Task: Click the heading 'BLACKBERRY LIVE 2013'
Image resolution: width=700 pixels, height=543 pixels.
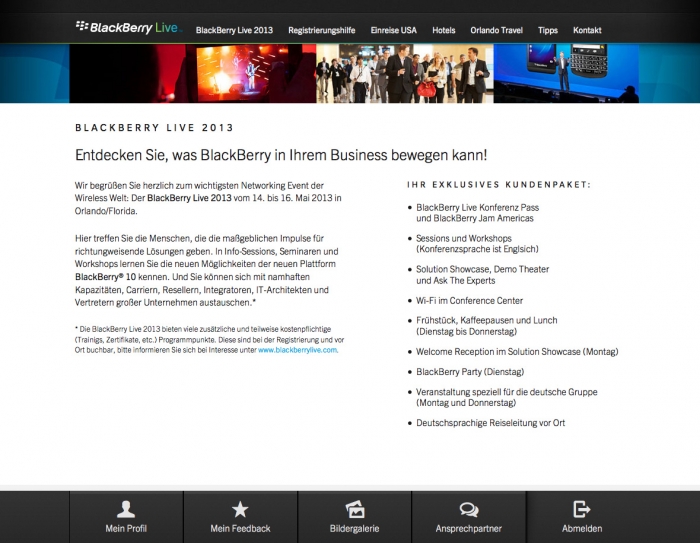Action: click(x=154, y=128)
